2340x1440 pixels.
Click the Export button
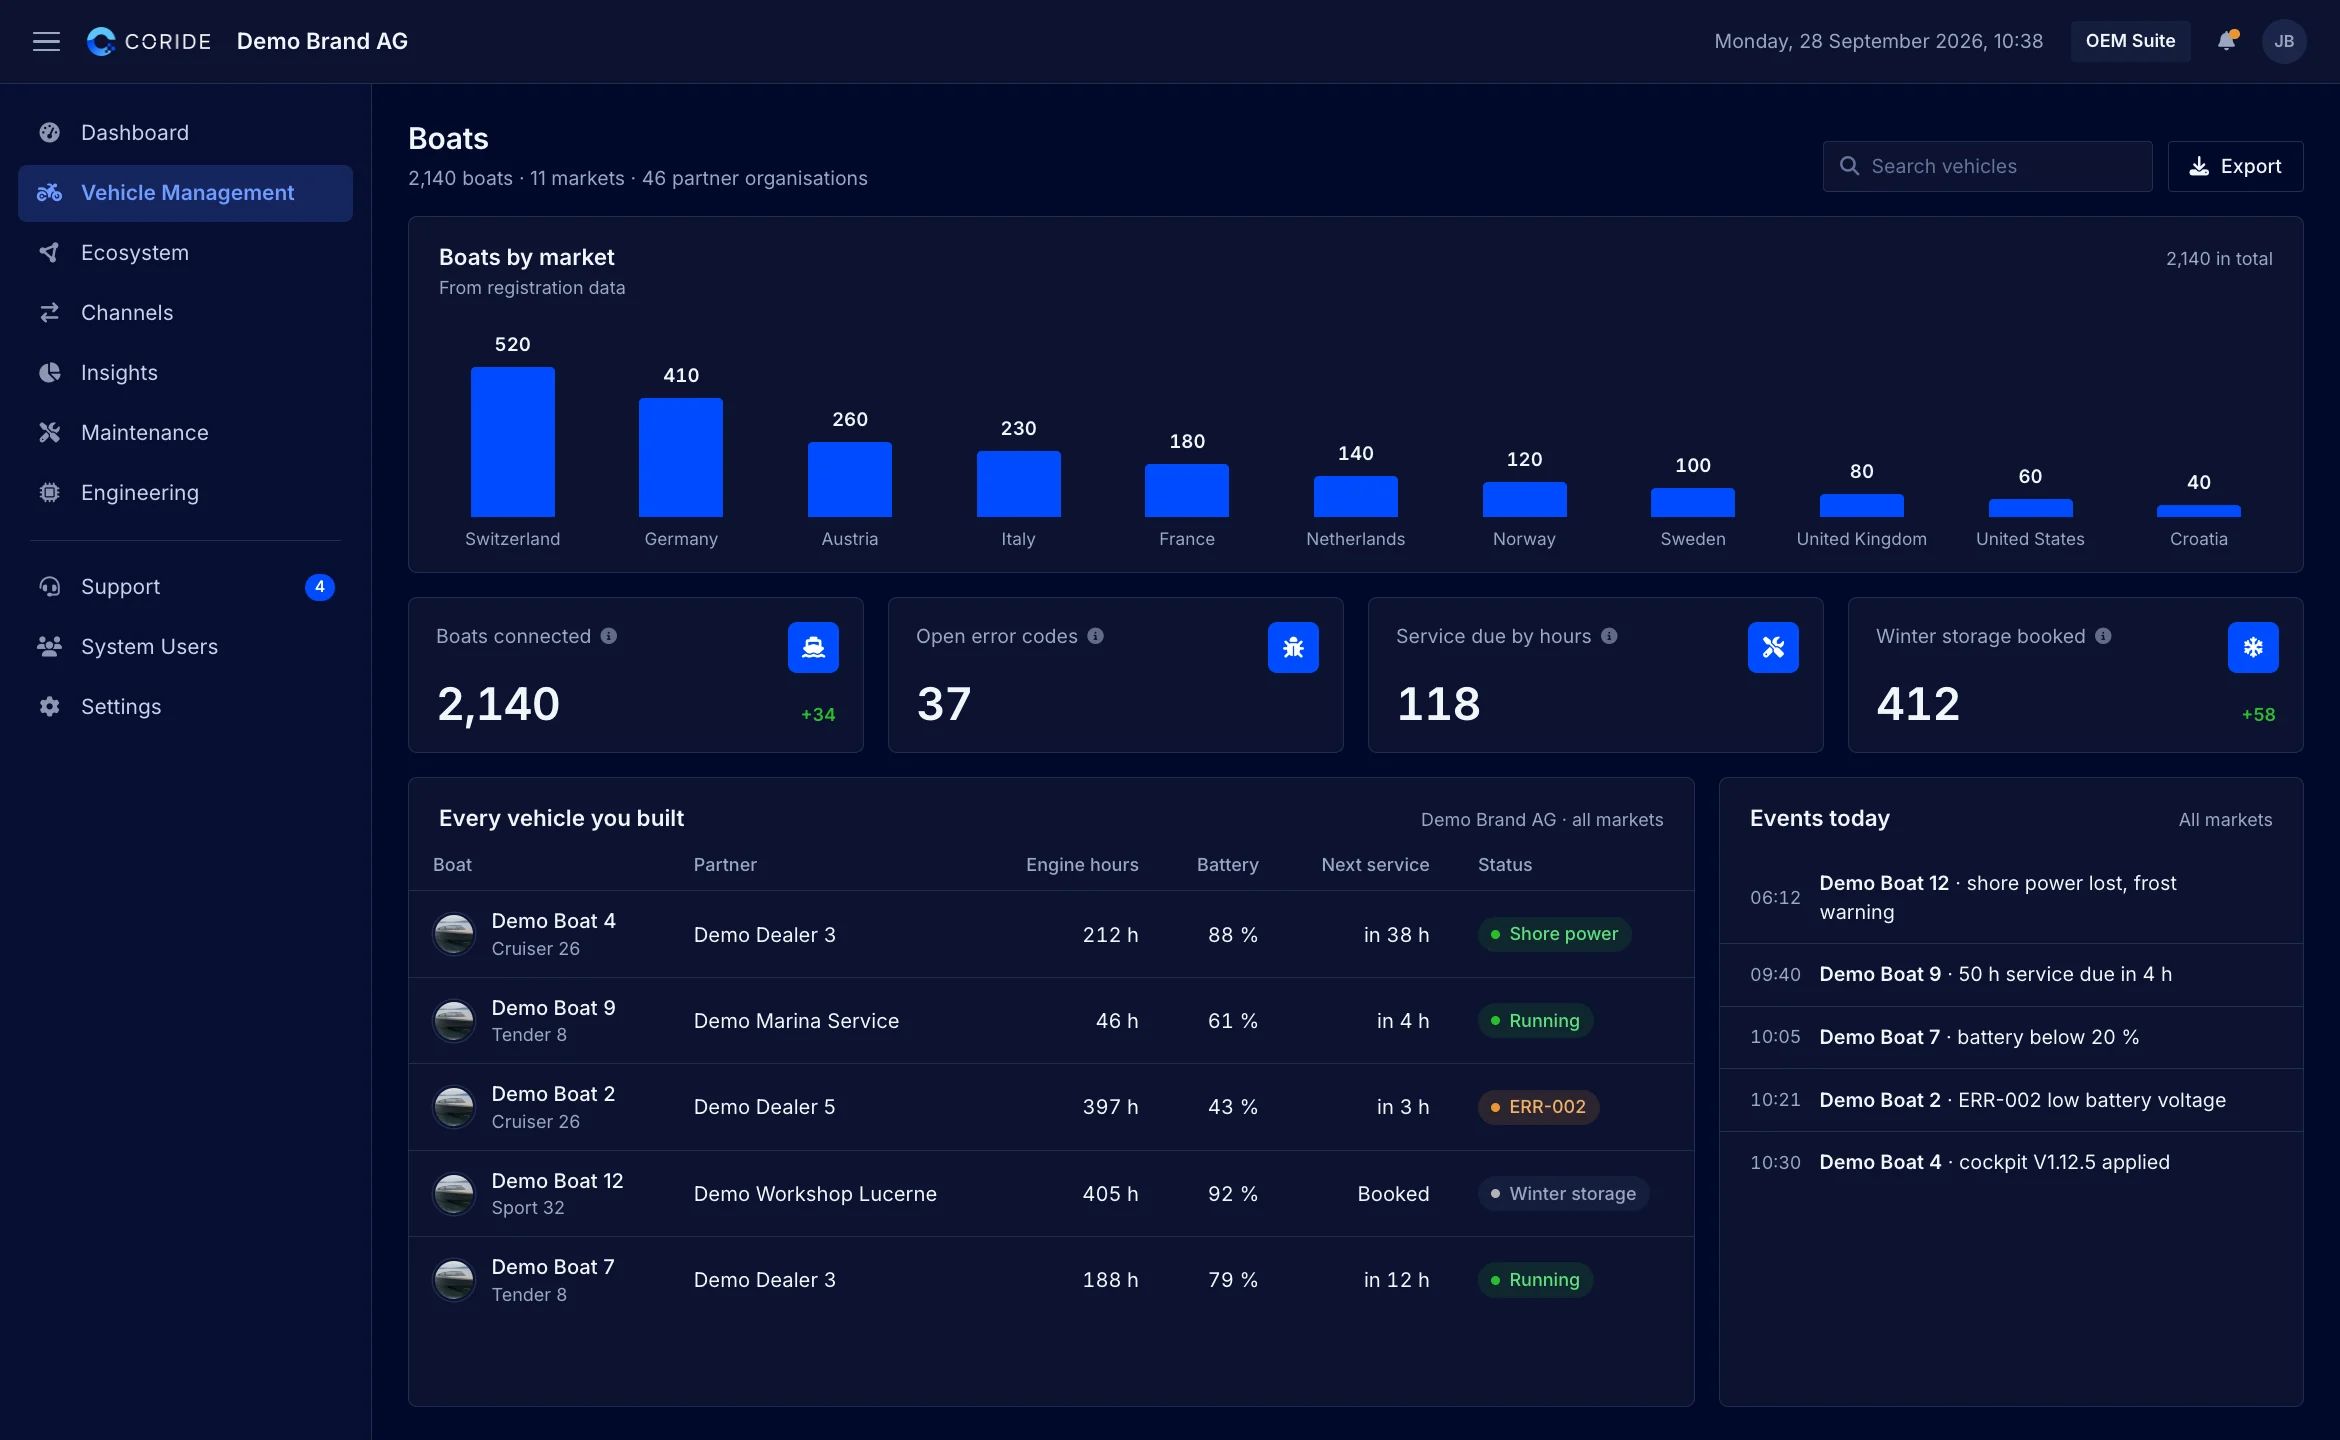pyautogui.click(x=2235, y=166)
